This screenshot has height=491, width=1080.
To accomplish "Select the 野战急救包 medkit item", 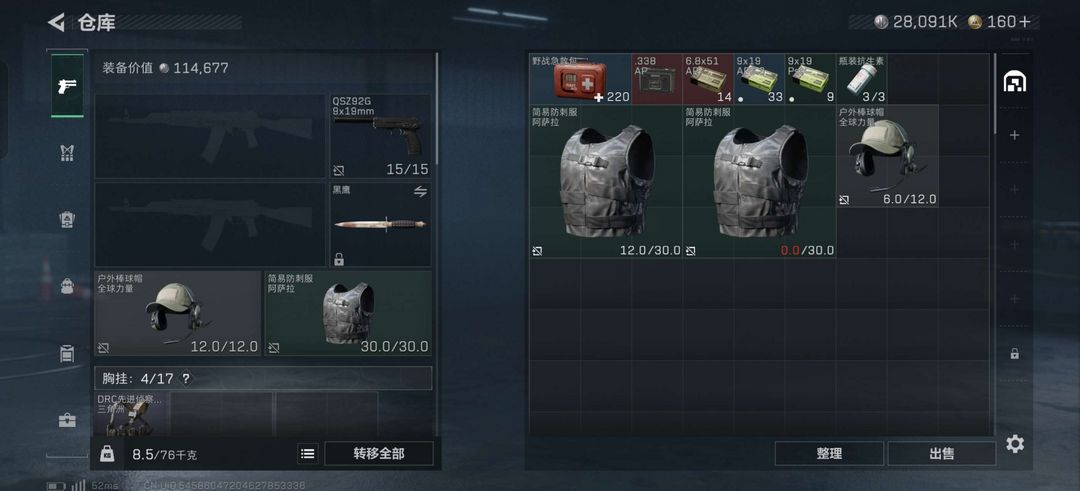I will (x=580, y=79).
